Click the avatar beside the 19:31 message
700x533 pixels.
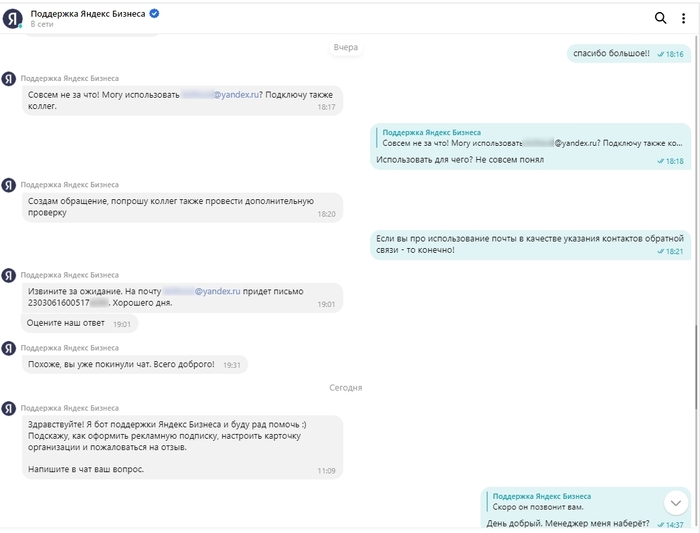[9, 348]
